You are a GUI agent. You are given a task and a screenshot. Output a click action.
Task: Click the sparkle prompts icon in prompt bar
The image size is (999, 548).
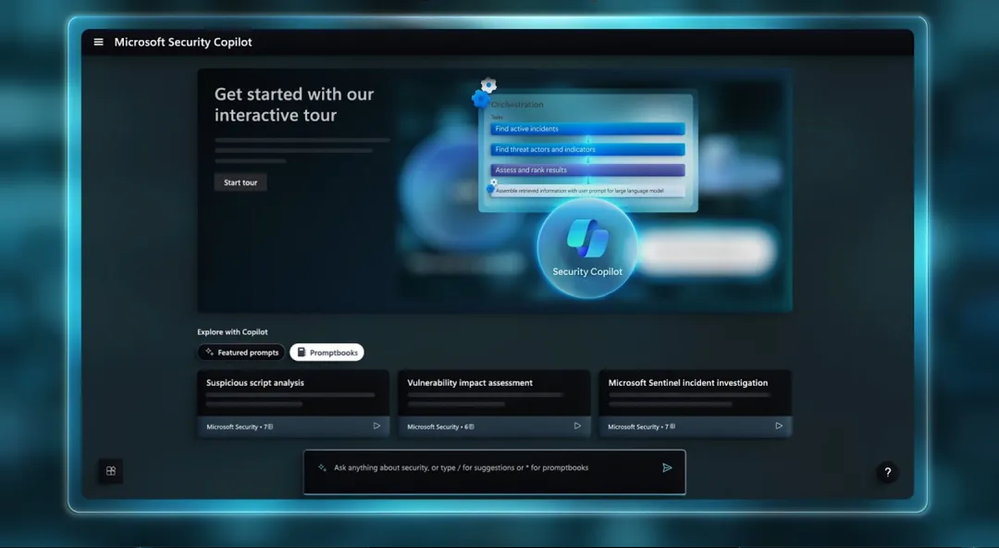tap(322, 468)
